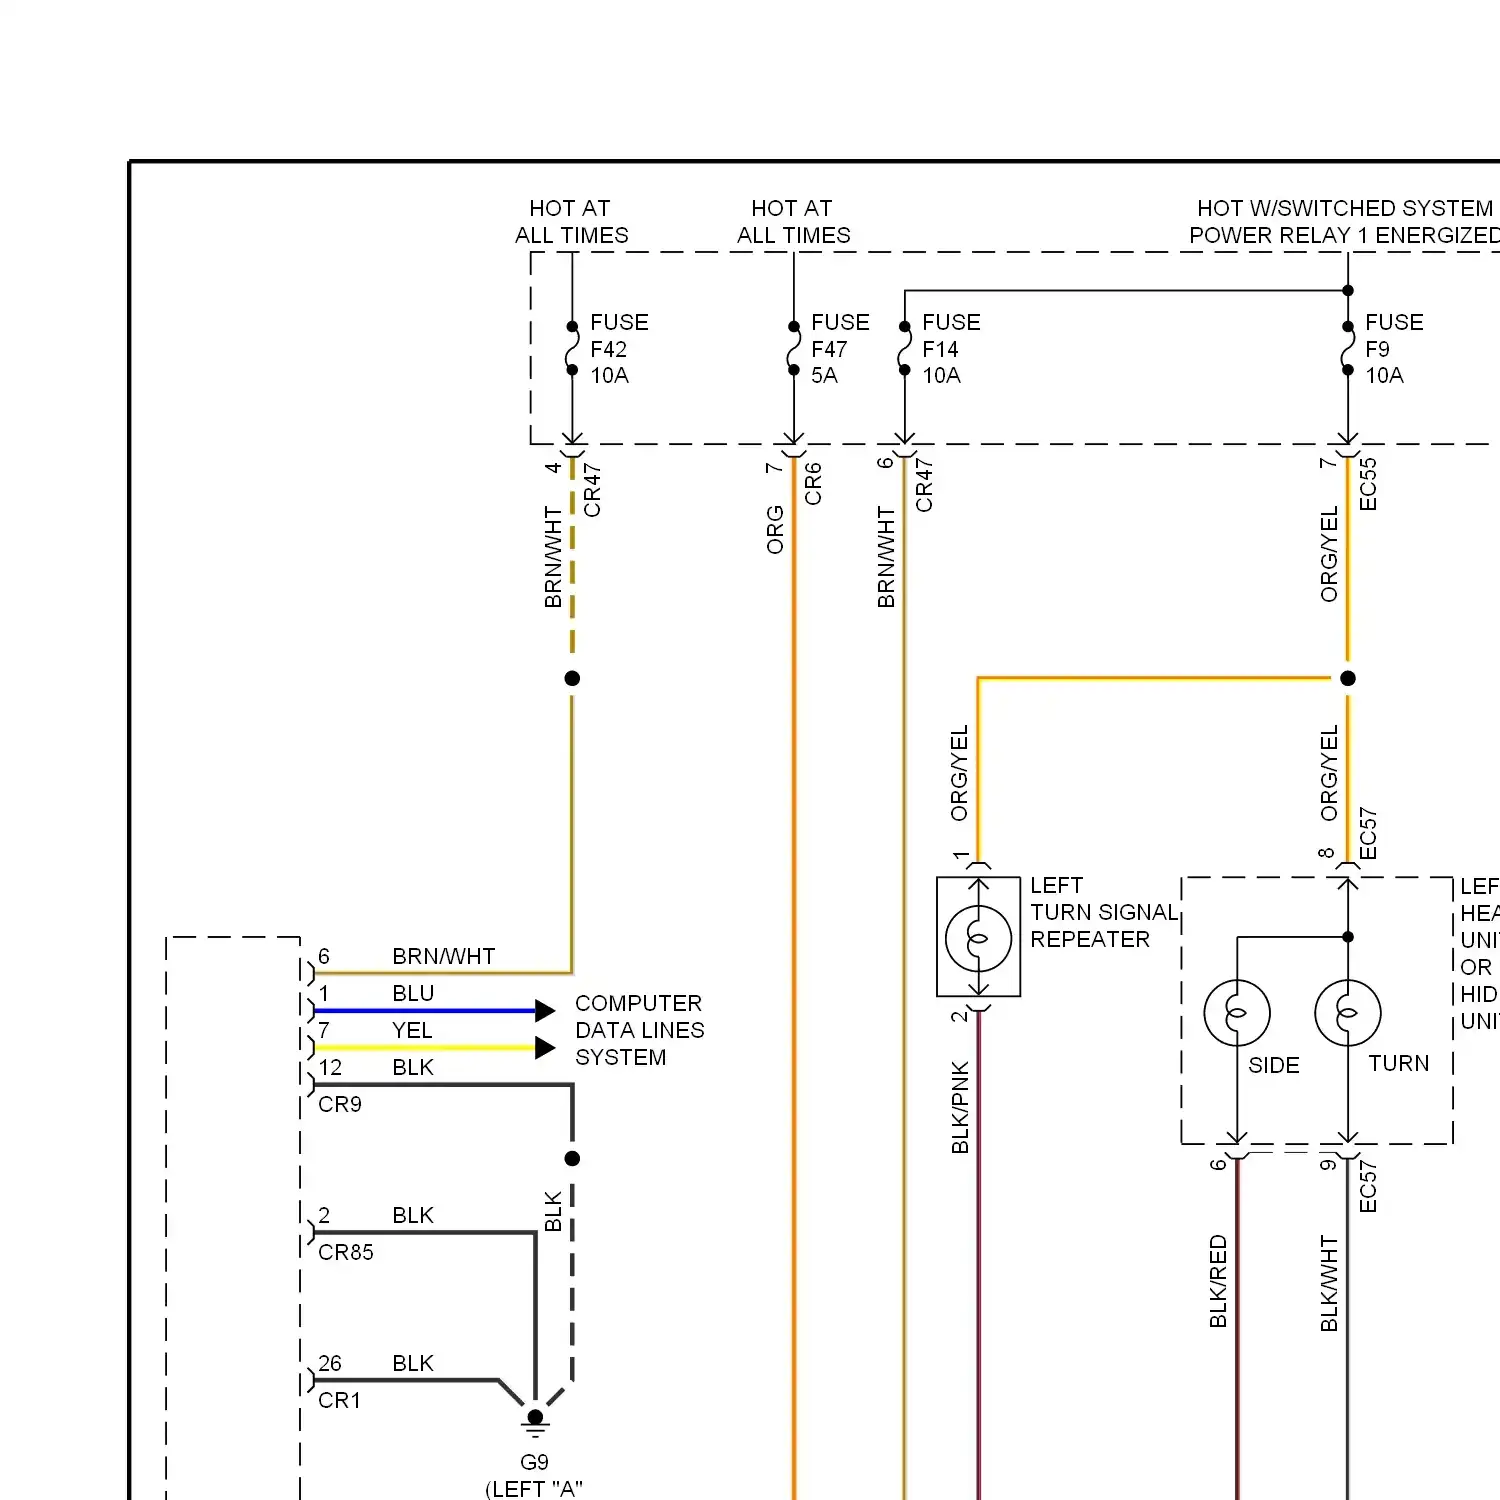The height and width of the screenshot is (1500, 1500).
Task: Click the BLK label at pin 26
Action: [413, 1363]
